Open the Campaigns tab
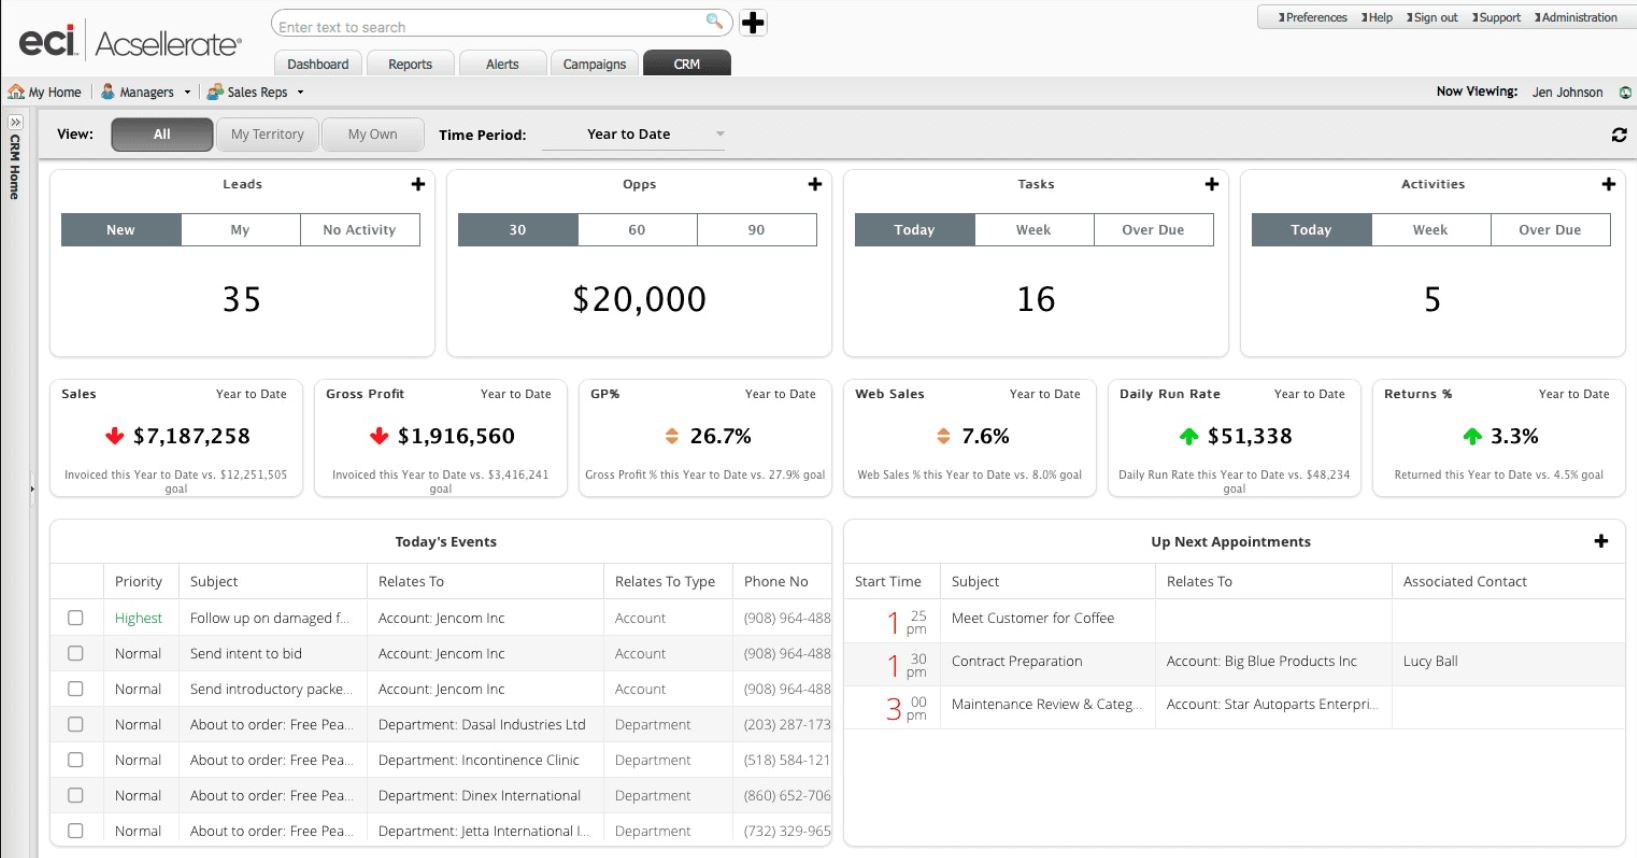 click(x=594, y=64)
